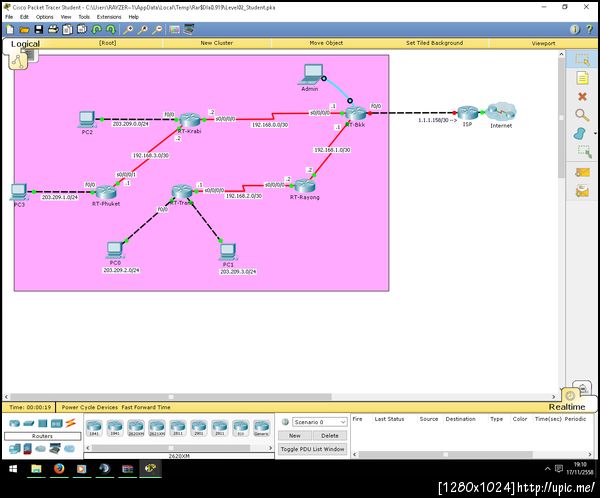Open the Tools menu
The width and height of the screenshot is (600, 498).
point(84,17)
